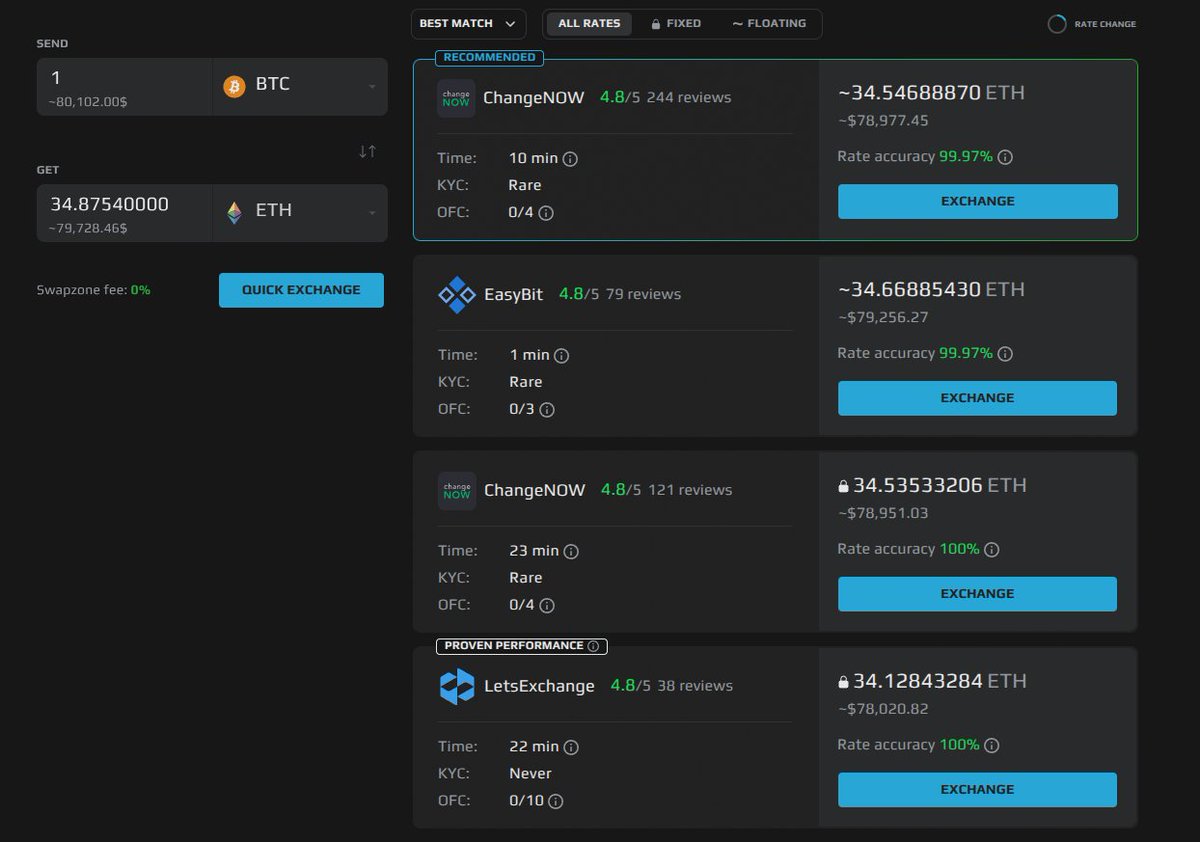
Task: Open 121 reviews for ChangeNOW
Action: click(x=690, y=490)
